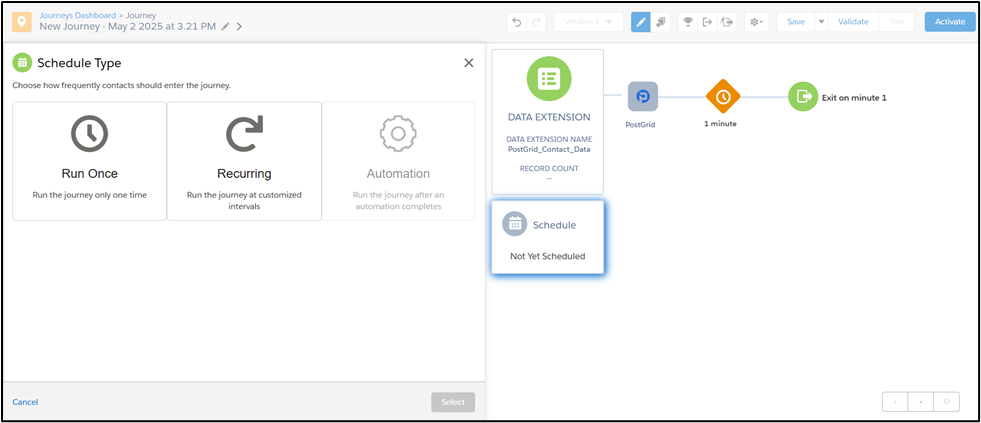The height and width of the screenshot is (423, 981).
Task: Click the PostGrid label on canvas
Action: (x=640, y=125)
